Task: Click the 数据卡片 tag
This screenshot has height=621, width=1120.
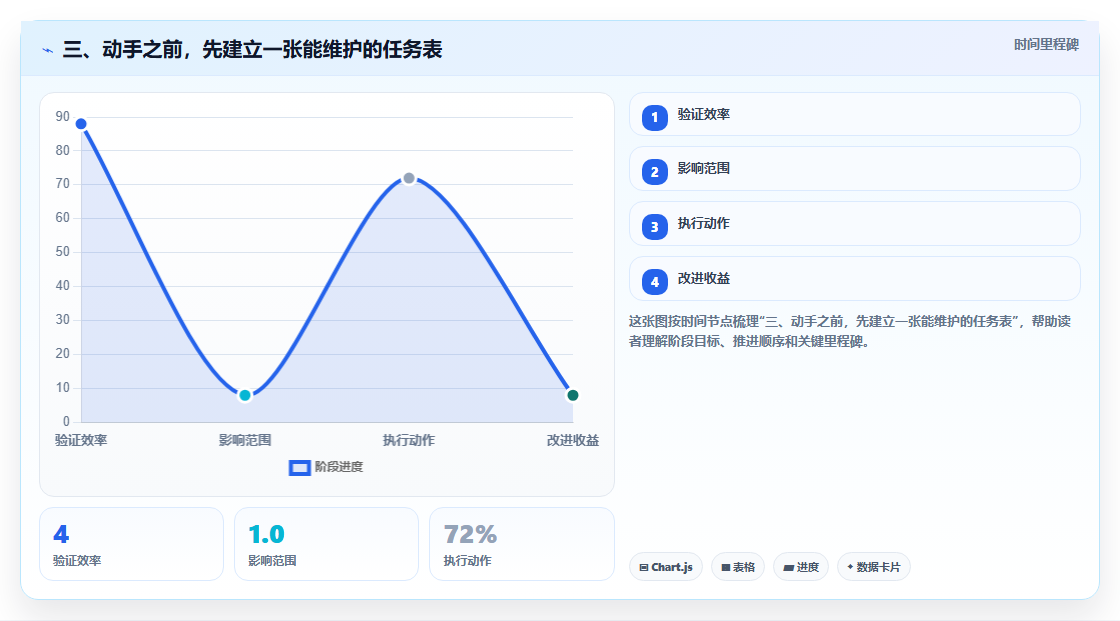Action: pyautogui.click(x=874, y=567)
